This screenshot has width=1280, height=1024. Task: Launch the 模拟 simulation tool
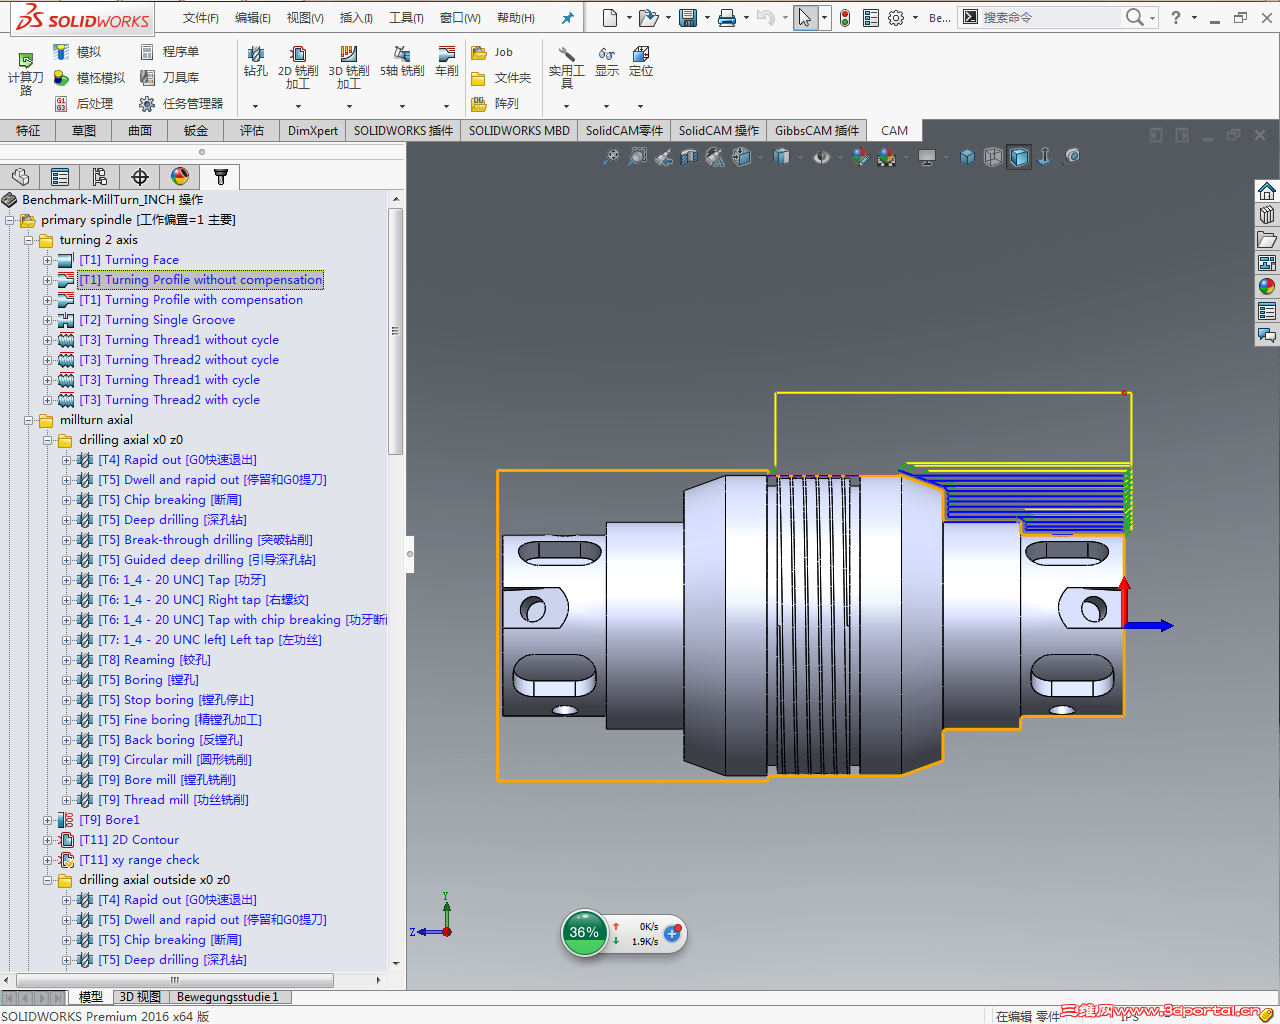(x=77, y=52)
